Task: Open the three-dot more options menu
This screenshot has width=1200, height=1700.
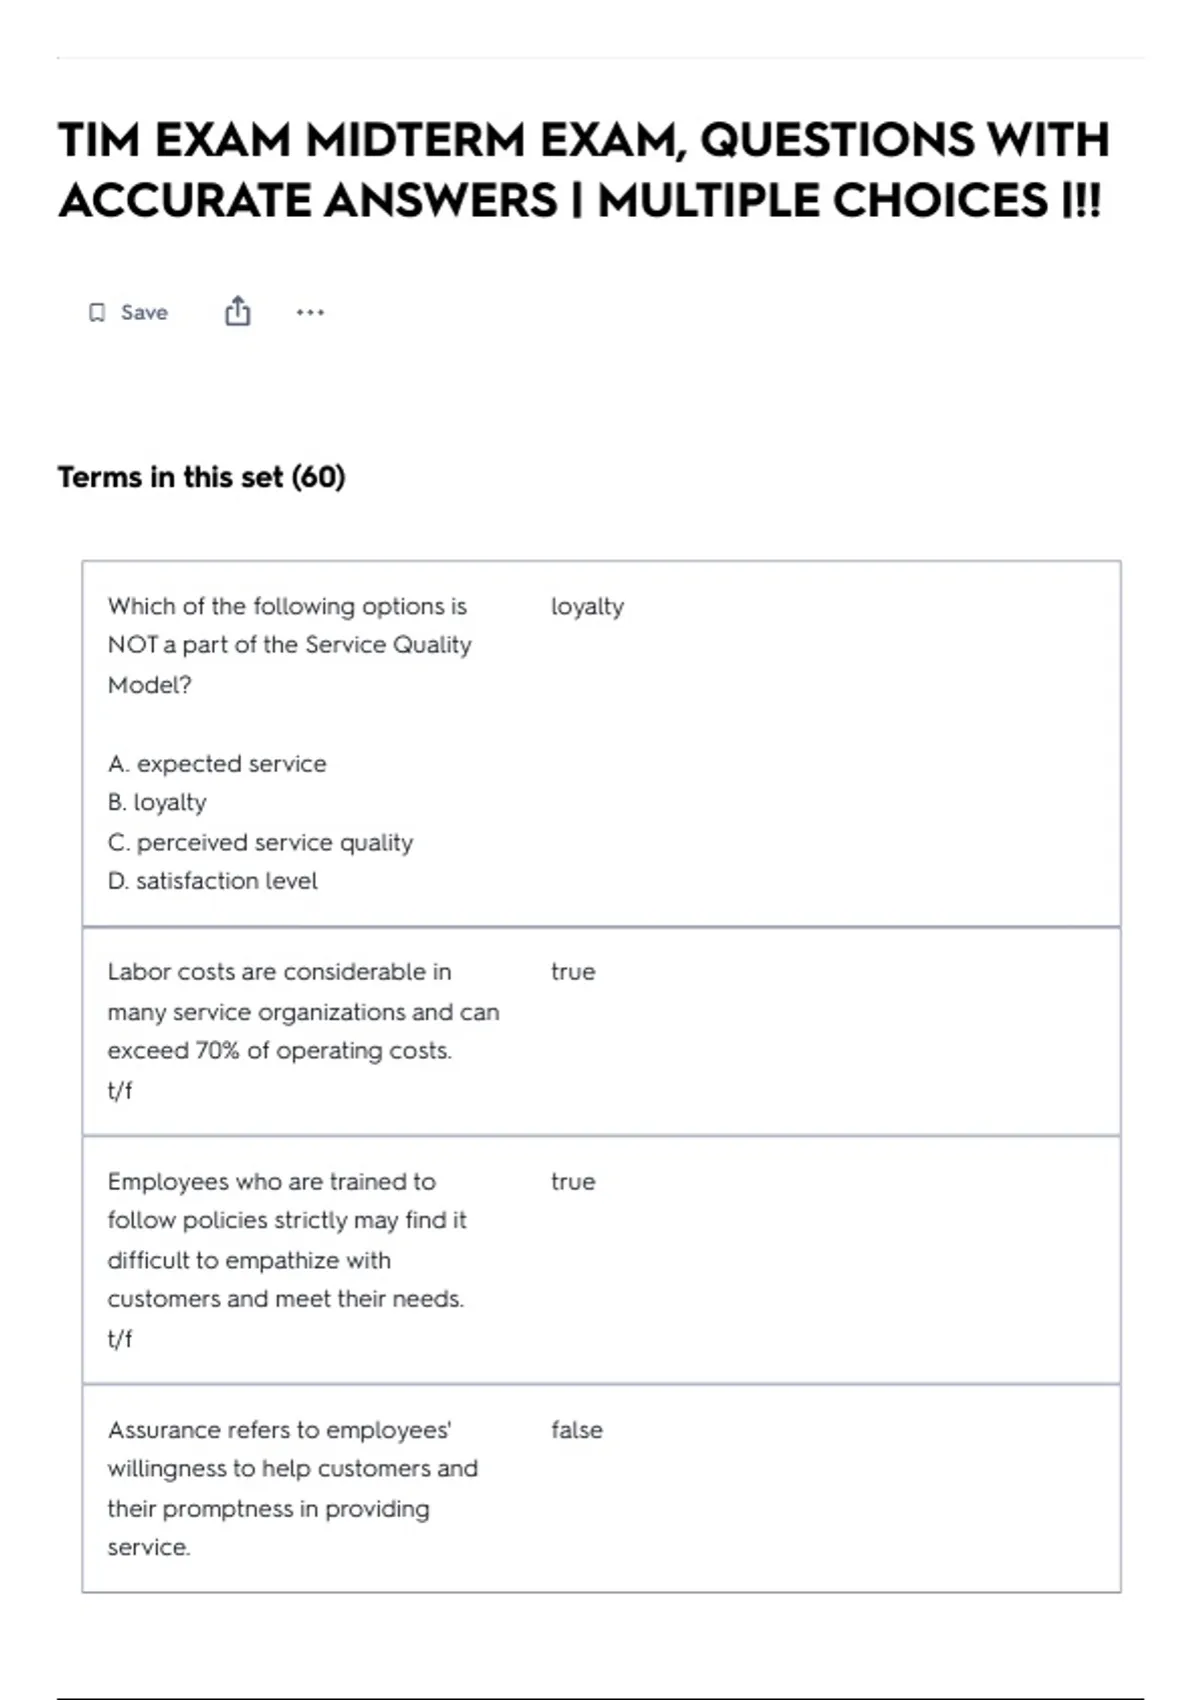Action: click(310, 313)
